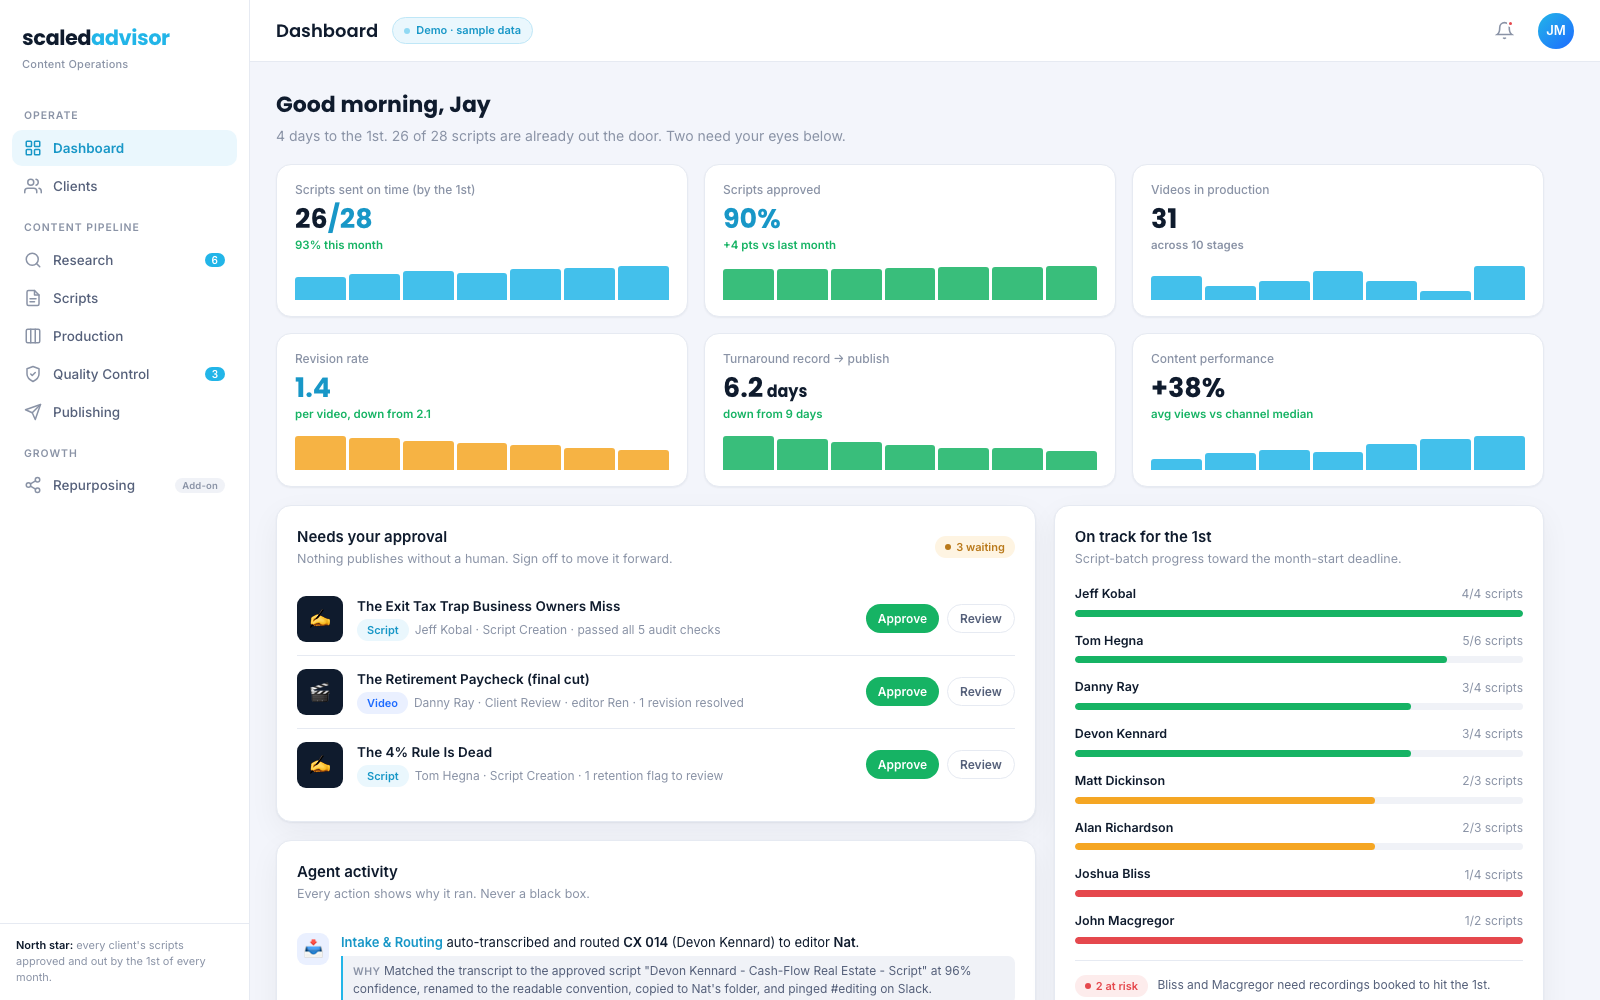Click the "Needs your approval" heading
The image size is (1600, 1000).
(372, 537)
